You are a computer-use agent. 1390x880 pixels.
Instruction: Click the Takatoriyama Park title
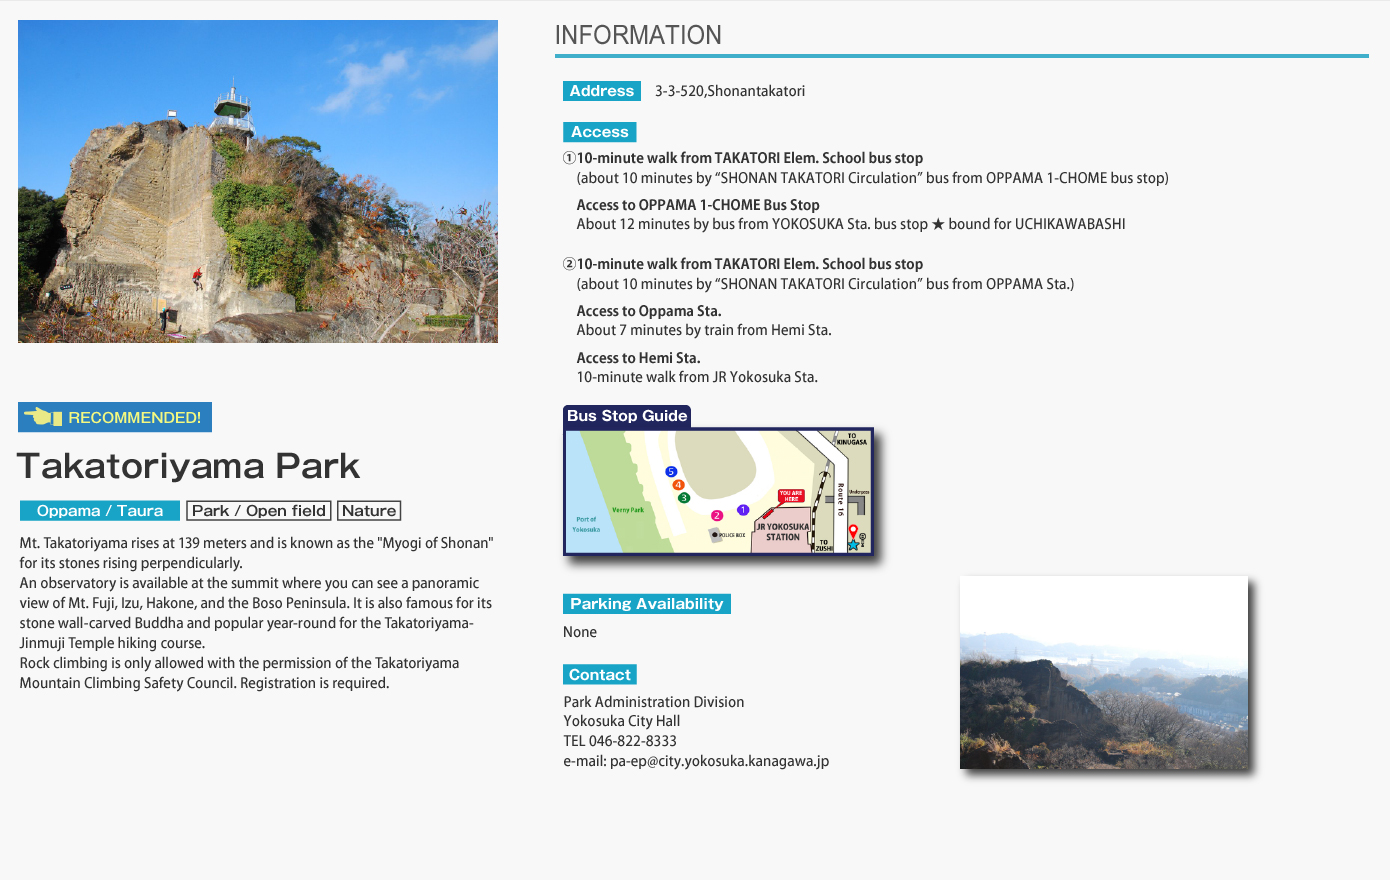click(188, 466)
